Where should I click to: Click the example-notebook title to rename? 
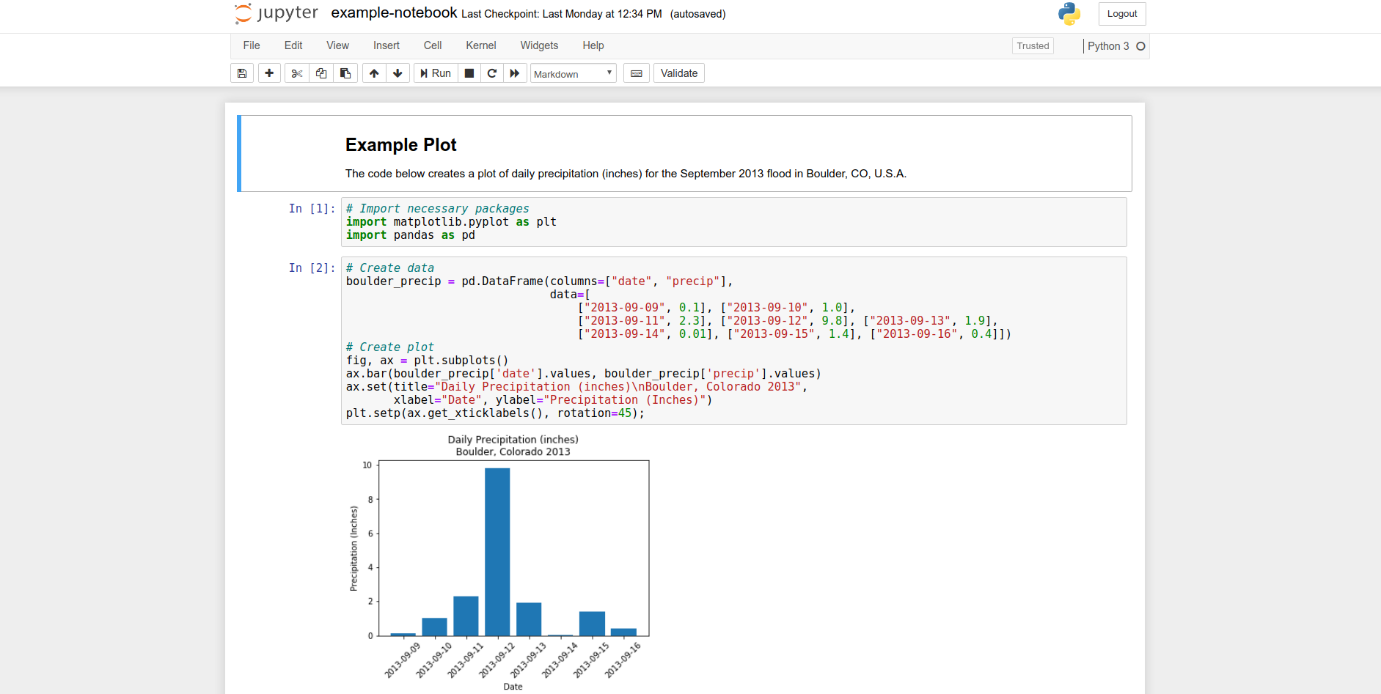tap(394, 13)
